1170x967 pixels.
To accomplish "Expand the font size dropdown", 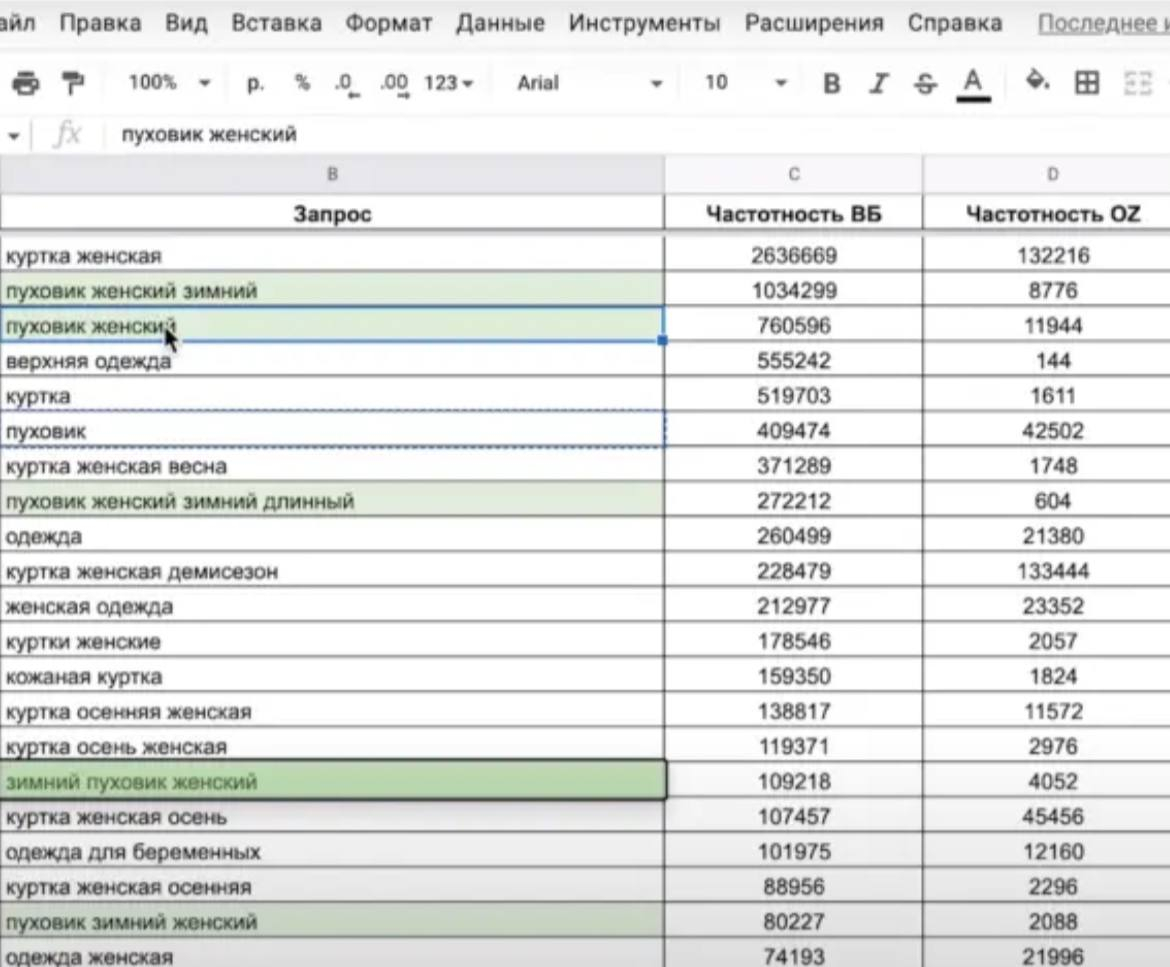I will click(745, 83).
